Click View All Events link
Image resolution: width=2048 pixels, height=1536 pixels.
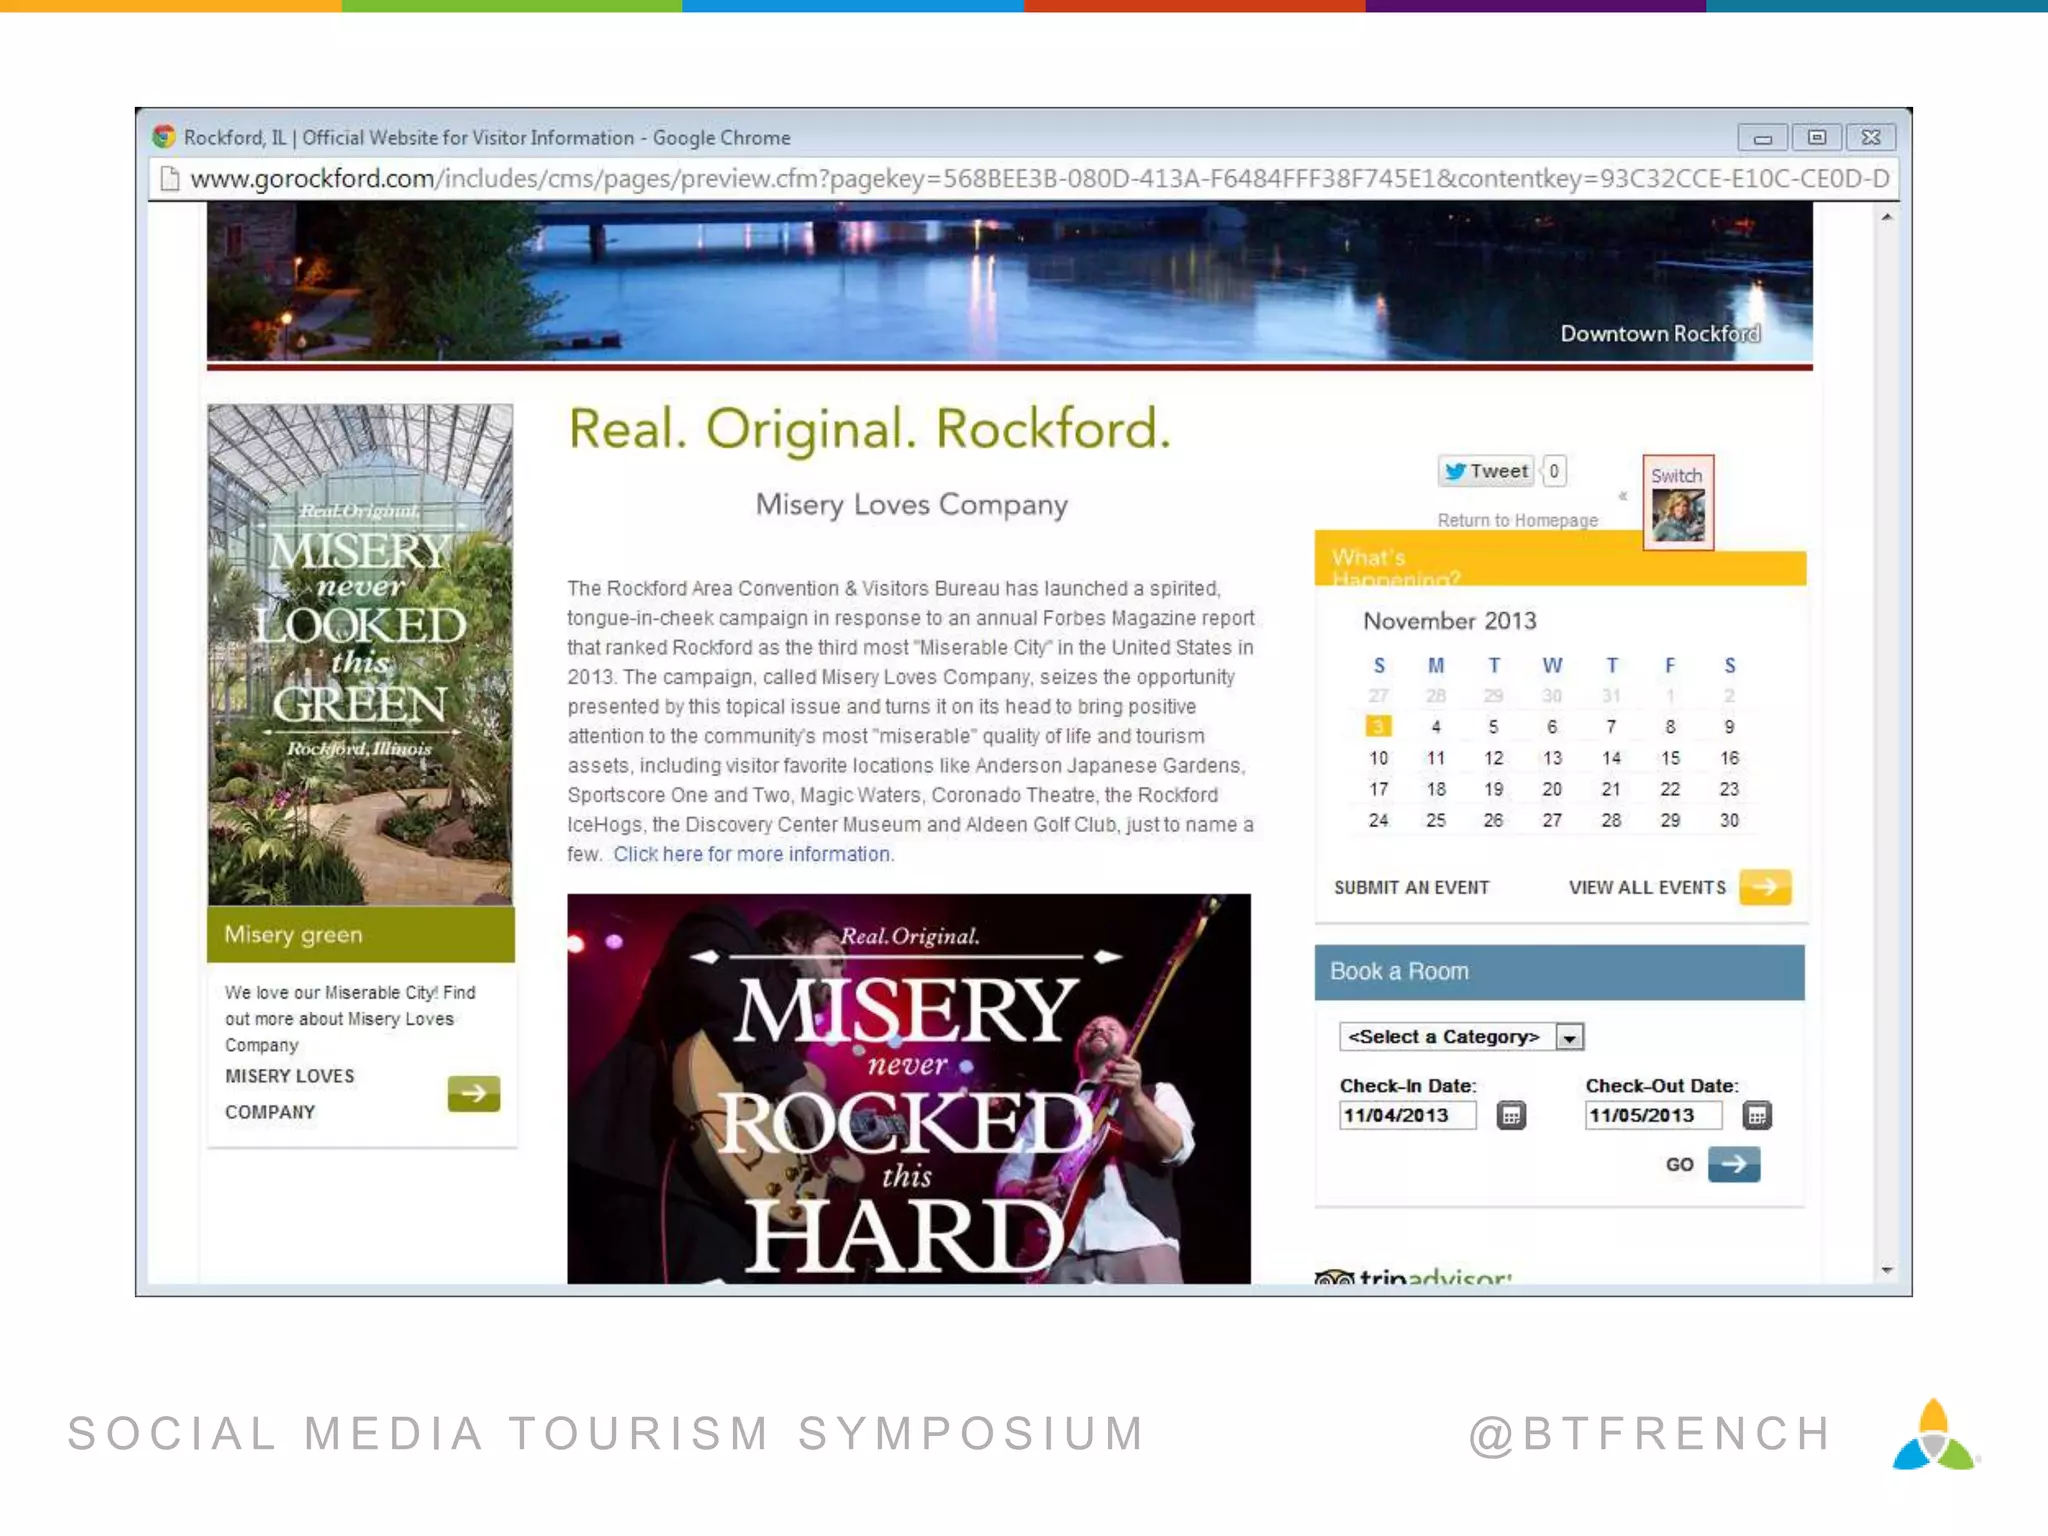(1647, 887)
